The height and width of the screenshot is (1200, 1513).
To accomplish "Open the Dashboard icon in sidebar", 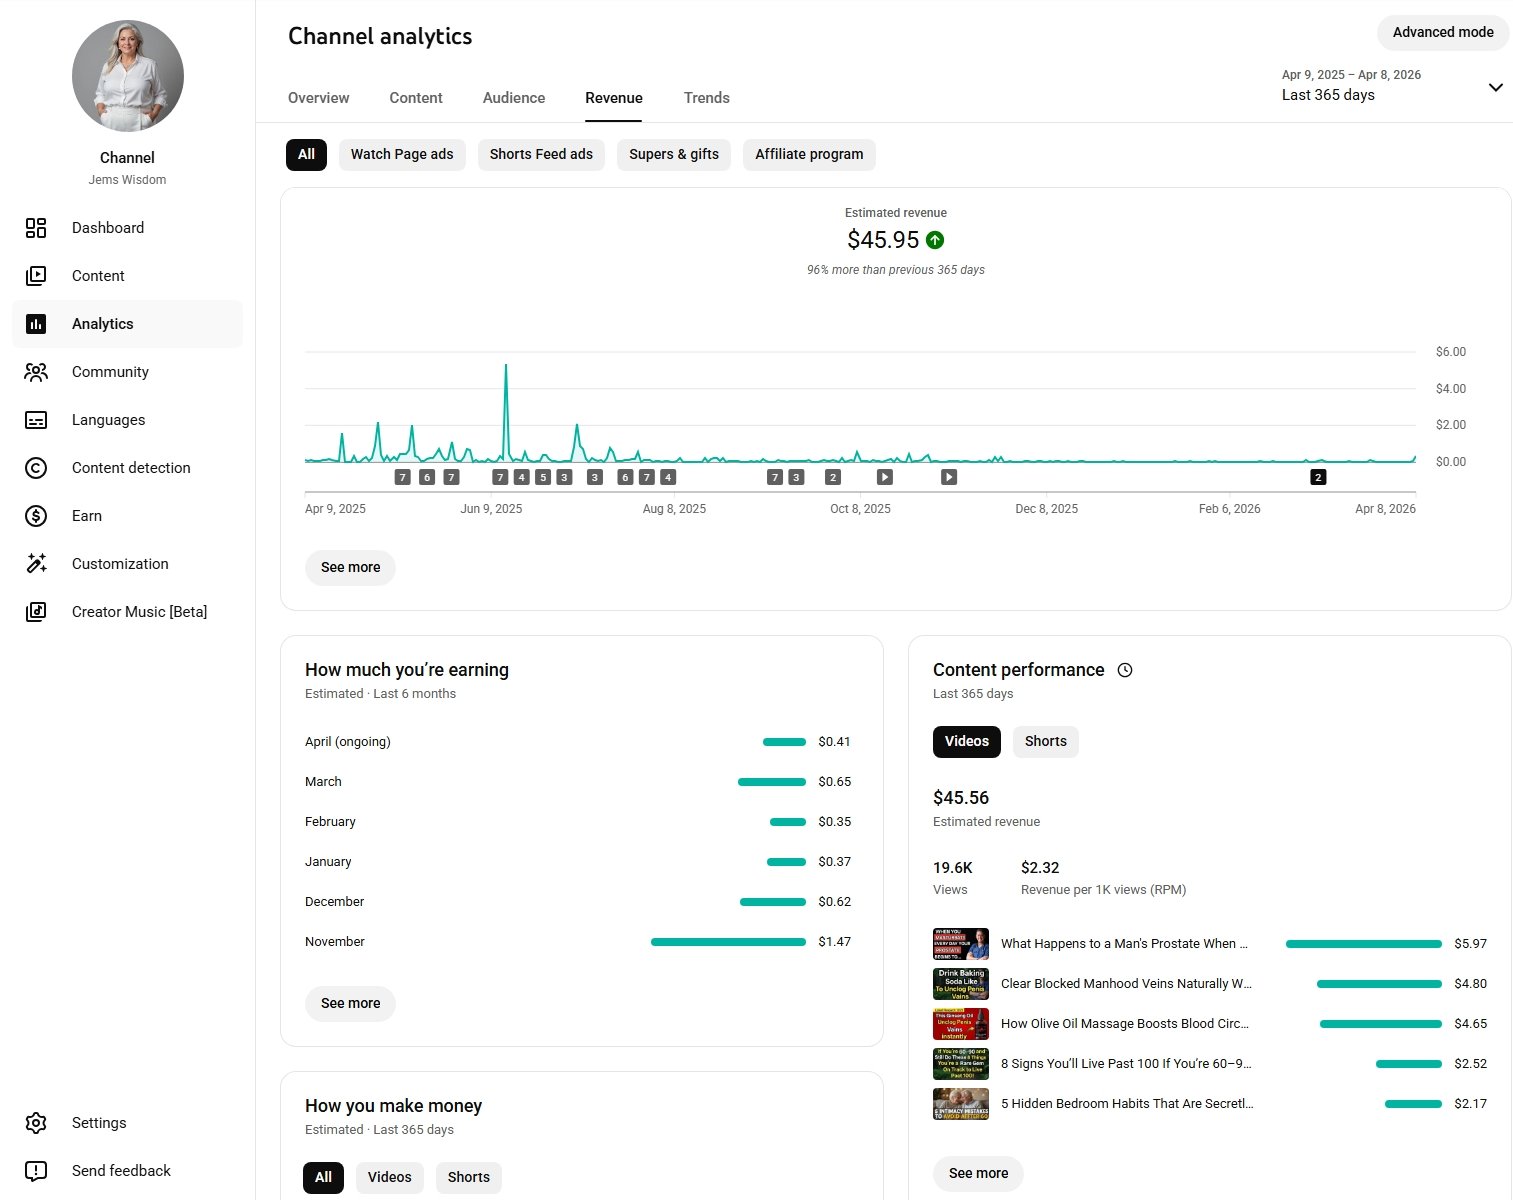I will click(36, 228).
